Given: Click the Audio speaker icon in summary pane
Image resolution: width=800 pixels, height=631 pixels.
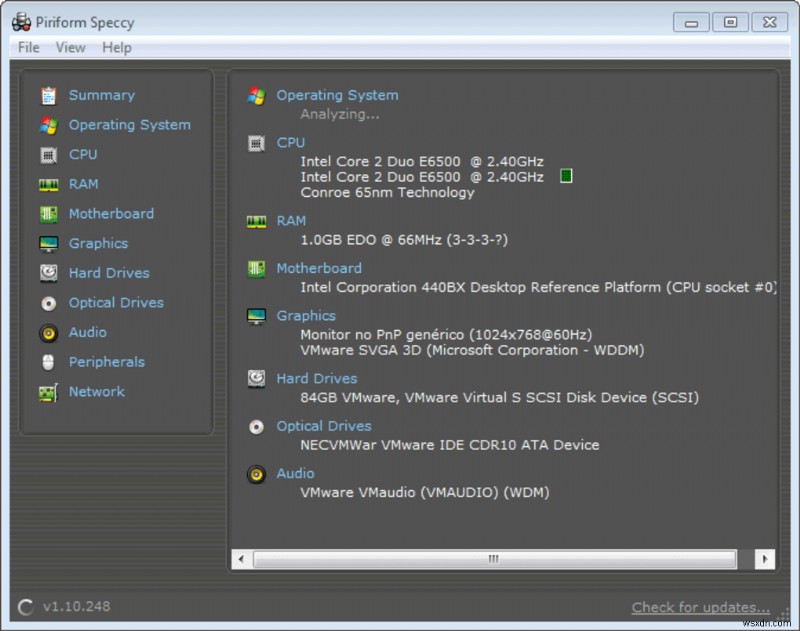Looking at the screenshot, I should [256, 474].
